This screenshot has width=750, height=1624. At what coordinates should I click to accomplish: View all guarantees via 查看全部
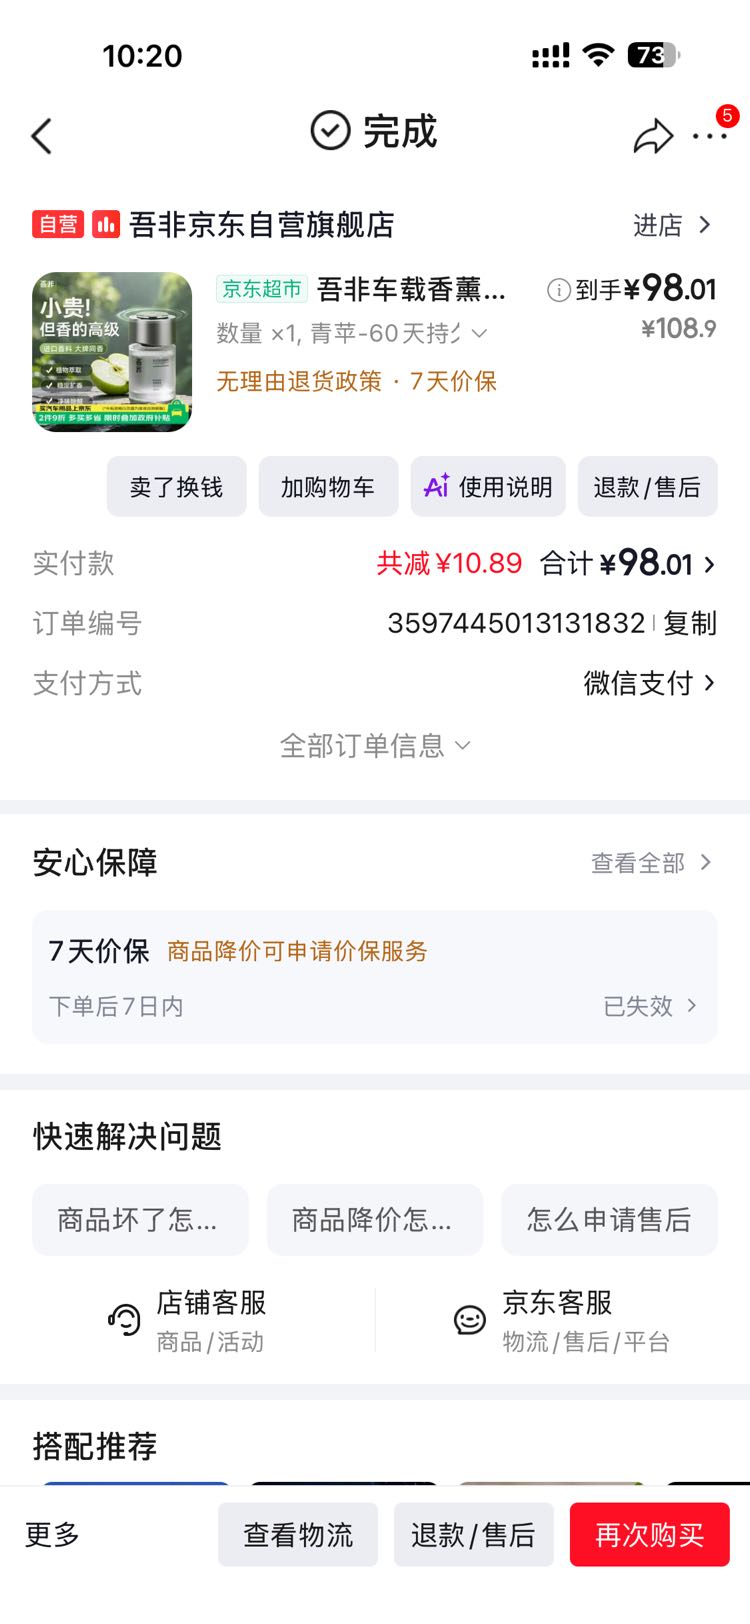[651, 863]
